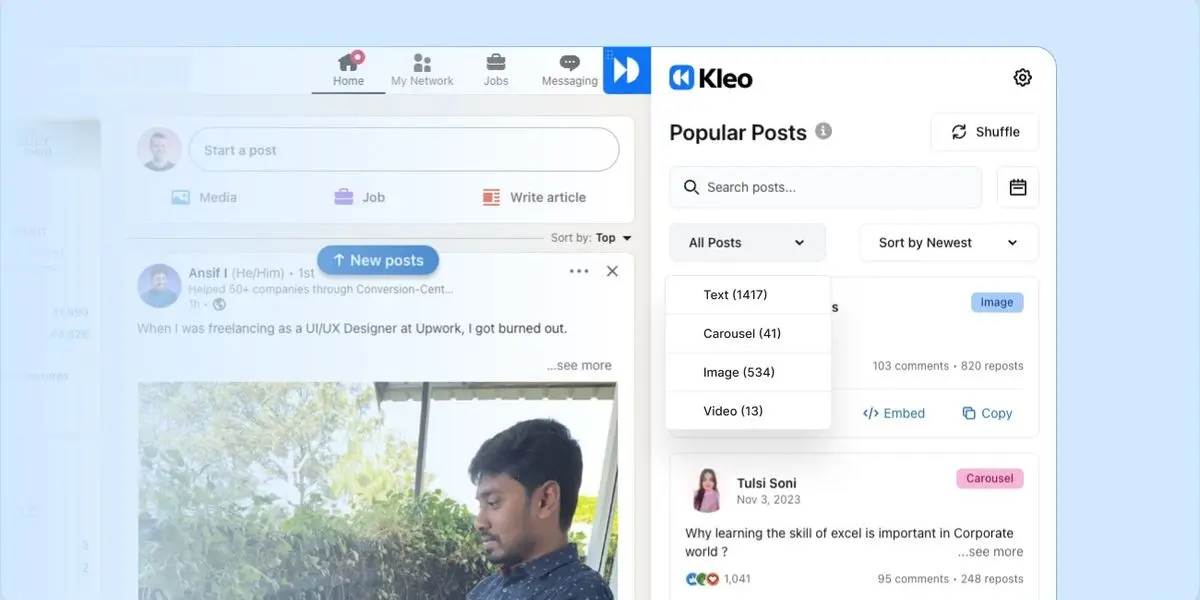Image resolution: width=1200 pixels, height=600 pixels.
Task: Go to LinkedIn Home tab
Action: click(x=348, y=70)
